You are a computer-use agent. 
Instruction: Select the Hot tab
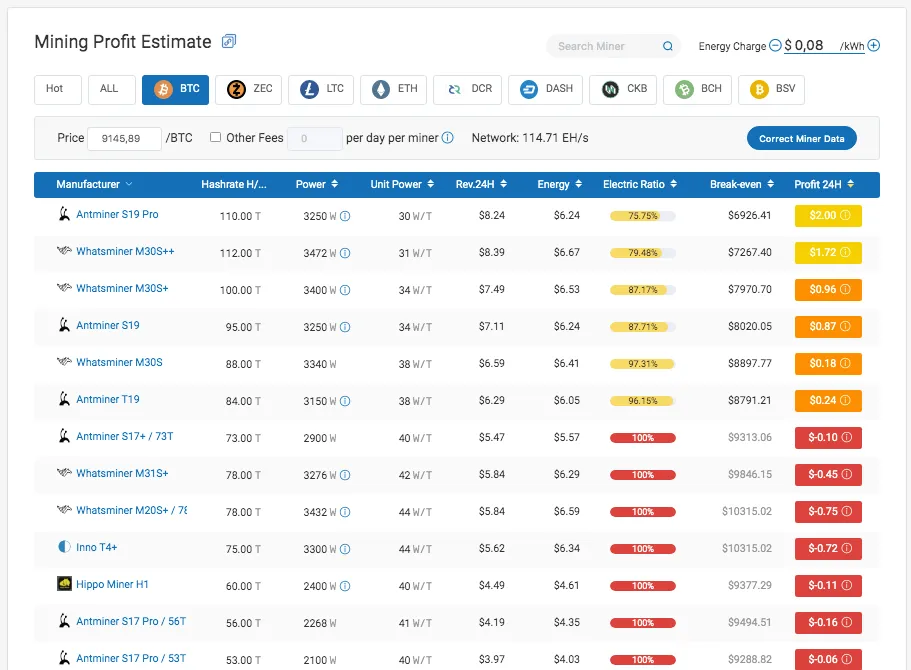58,89
